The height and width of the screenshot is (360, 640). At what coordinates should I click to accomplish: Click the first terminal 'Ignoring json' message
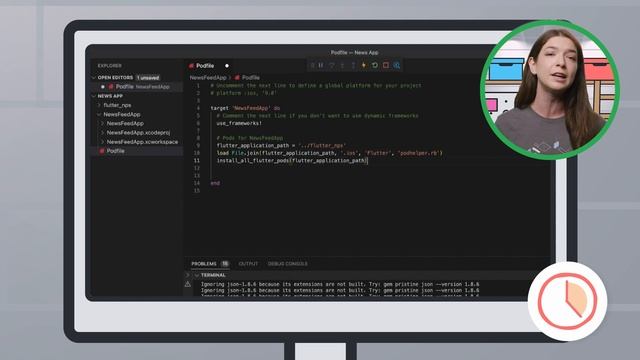point(340,284)
